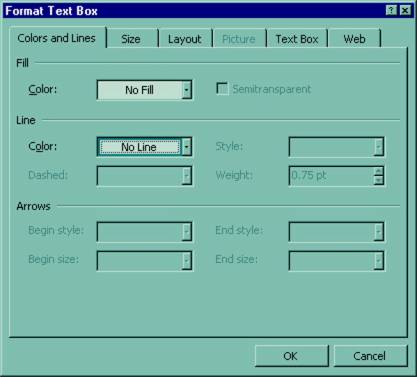Image resolution: width=417 pixels, height=377 pixels.
Task: Click the No Line color box
Action: click(x=139, y=147)
